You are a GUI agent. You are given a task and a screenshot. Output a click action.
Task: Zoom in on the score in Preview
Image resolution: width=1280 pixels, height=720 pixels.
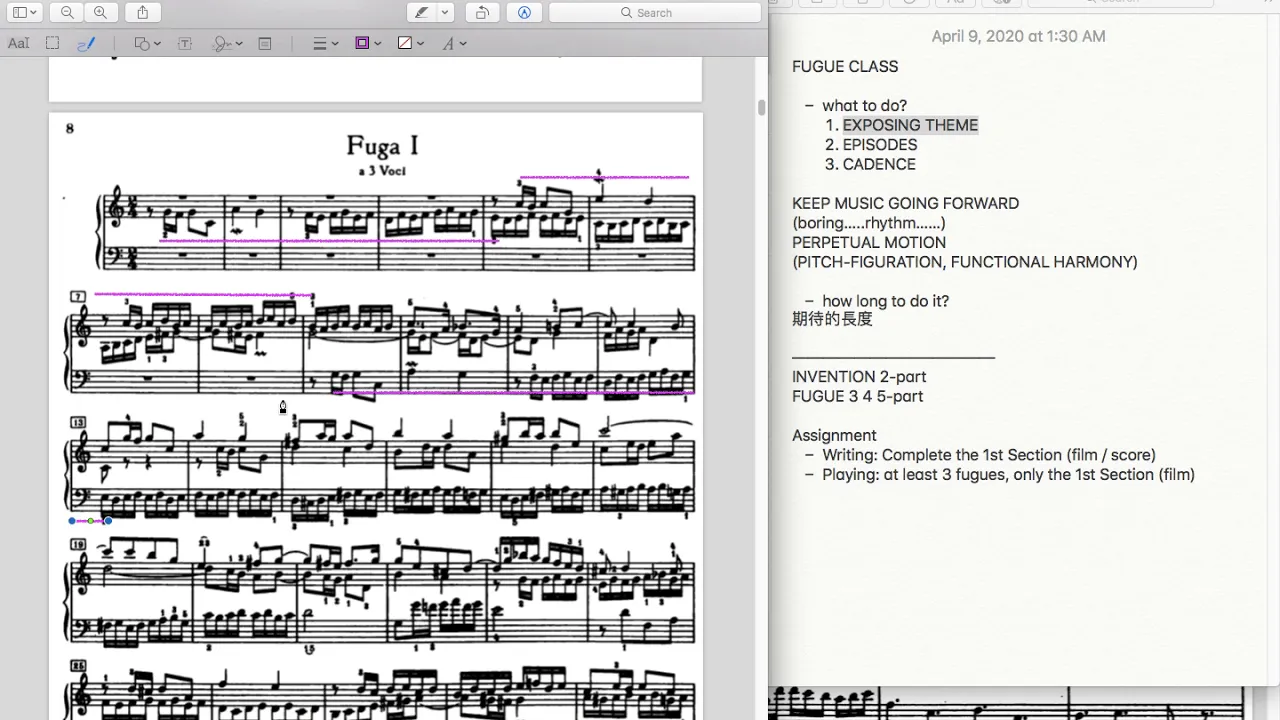100,12
